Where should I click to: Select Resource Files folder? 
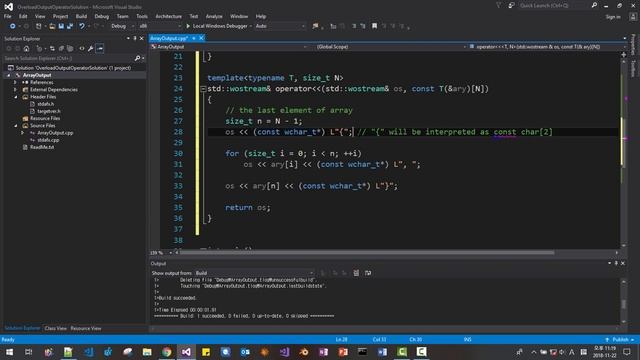[x=45, y=118]
